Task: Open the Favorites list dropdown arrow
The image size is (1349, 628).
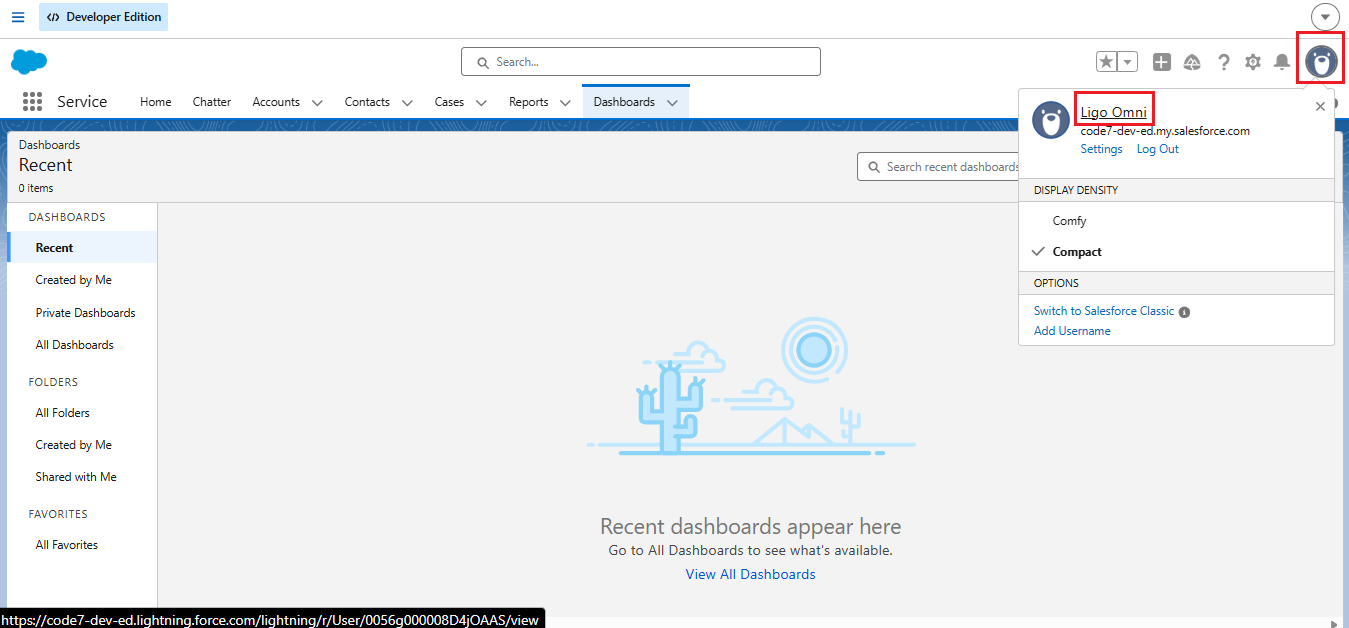Action: 1128,62
